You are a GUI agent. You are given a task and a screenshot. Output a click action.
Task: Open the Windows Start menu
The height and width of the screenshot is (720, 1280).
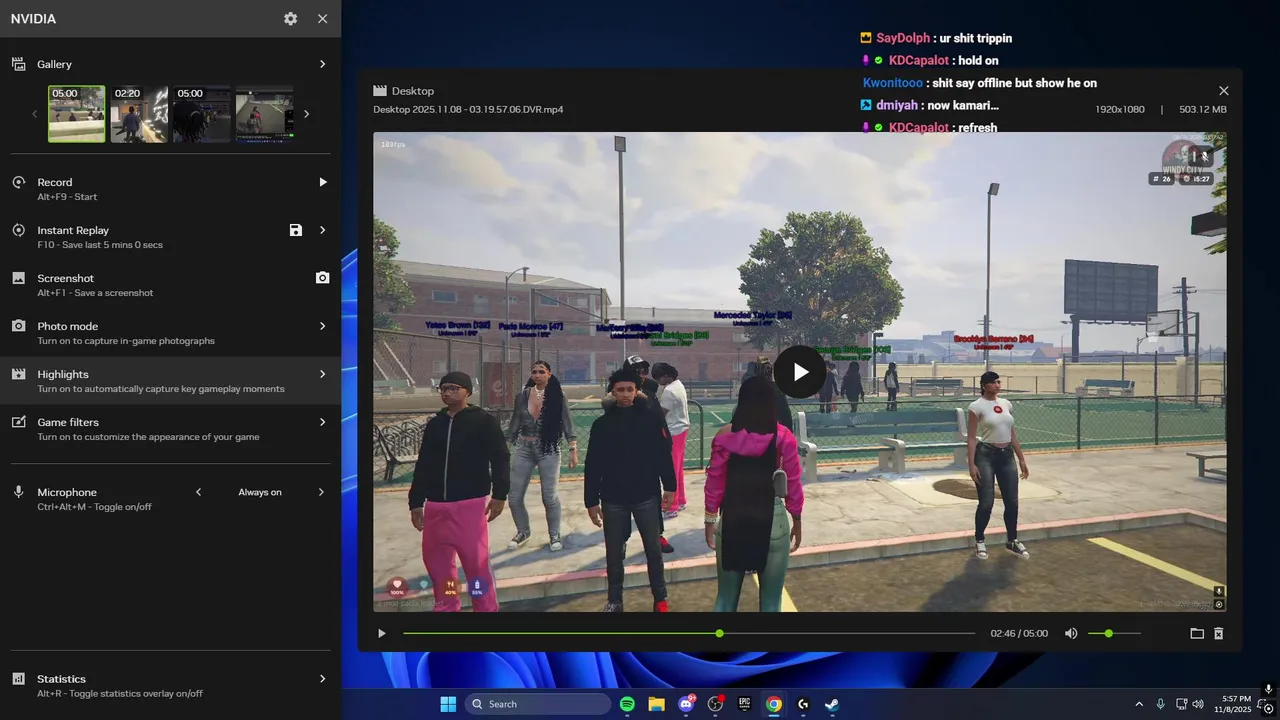pos(448,704)
